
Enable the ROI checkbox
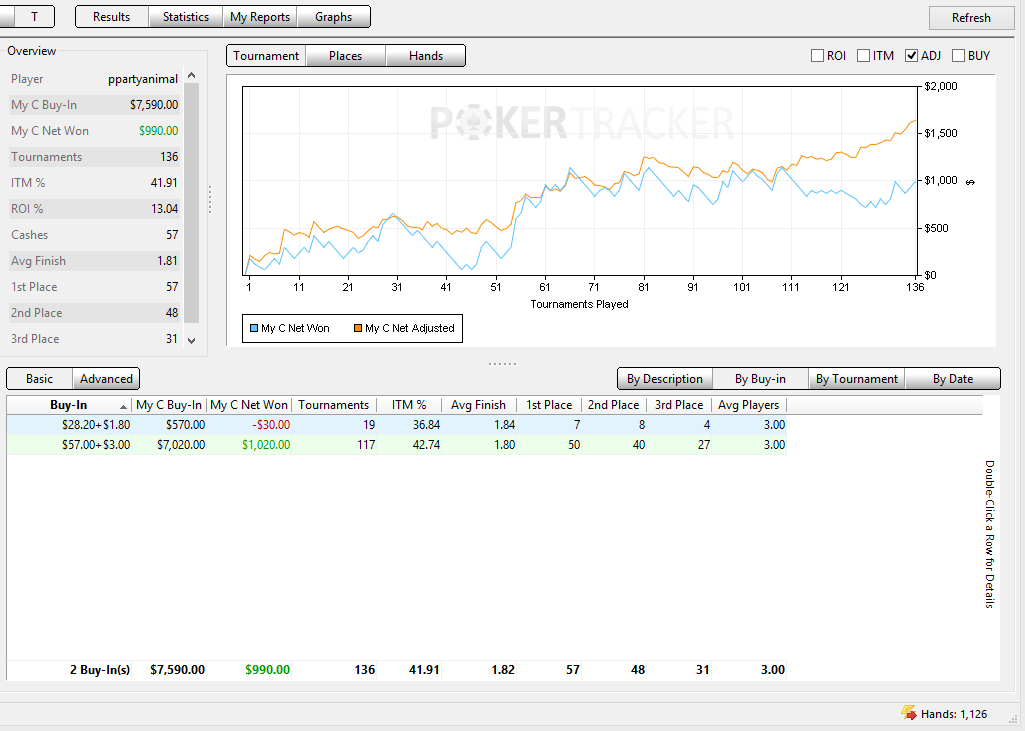coord(817,56)
